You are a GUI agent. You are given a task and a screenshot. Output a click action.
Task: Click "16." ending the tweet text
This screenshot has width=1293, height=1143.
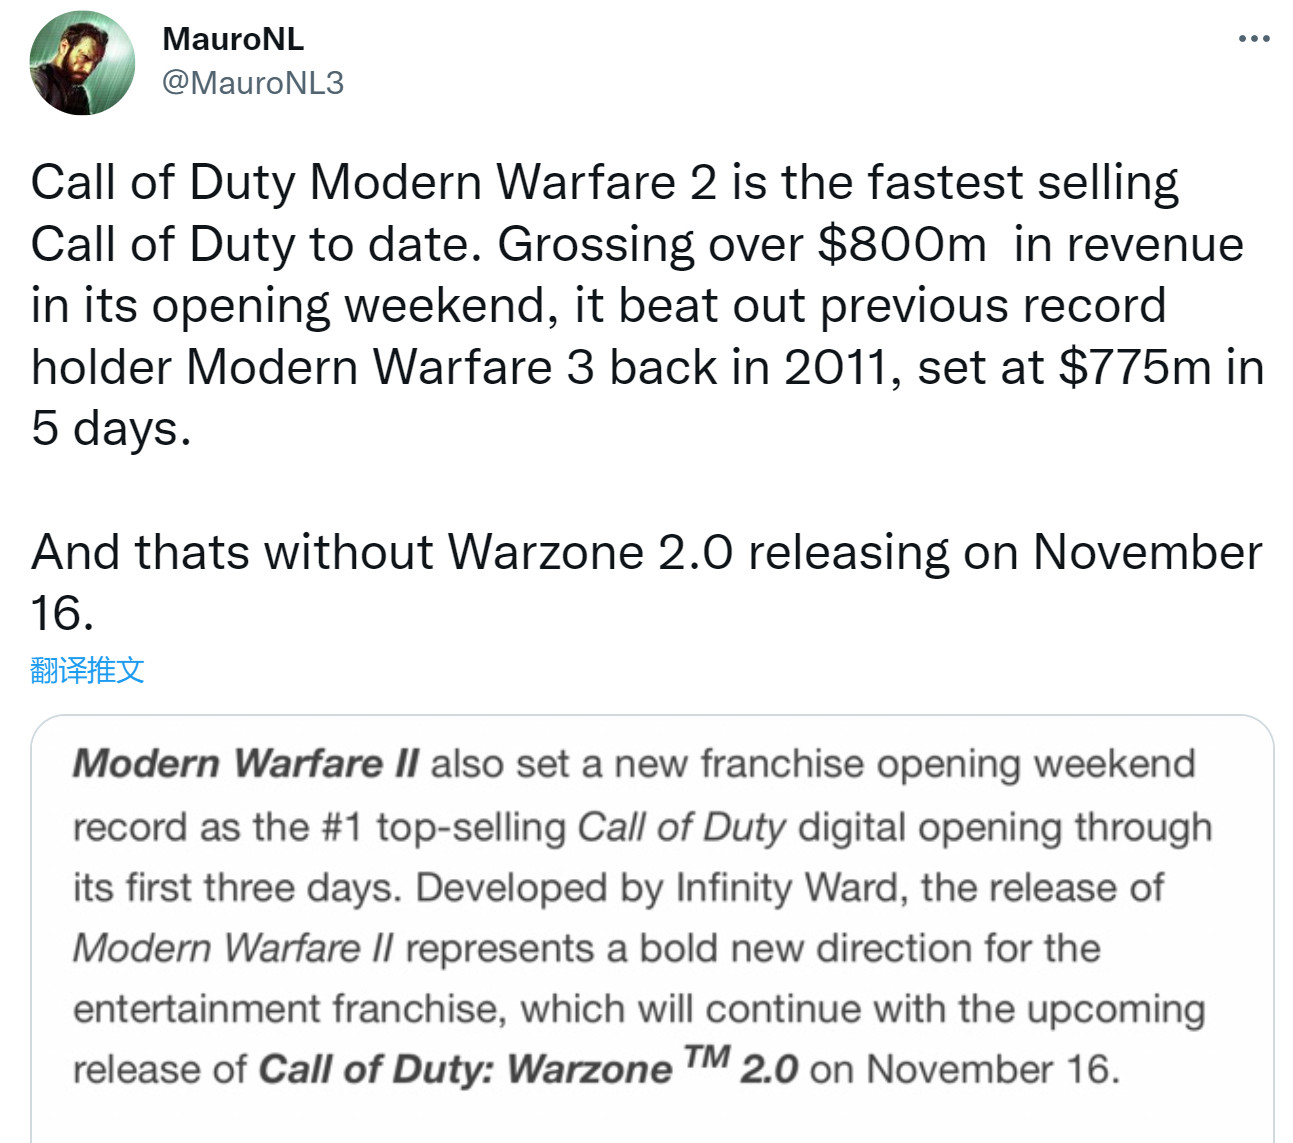pos(62,613)
